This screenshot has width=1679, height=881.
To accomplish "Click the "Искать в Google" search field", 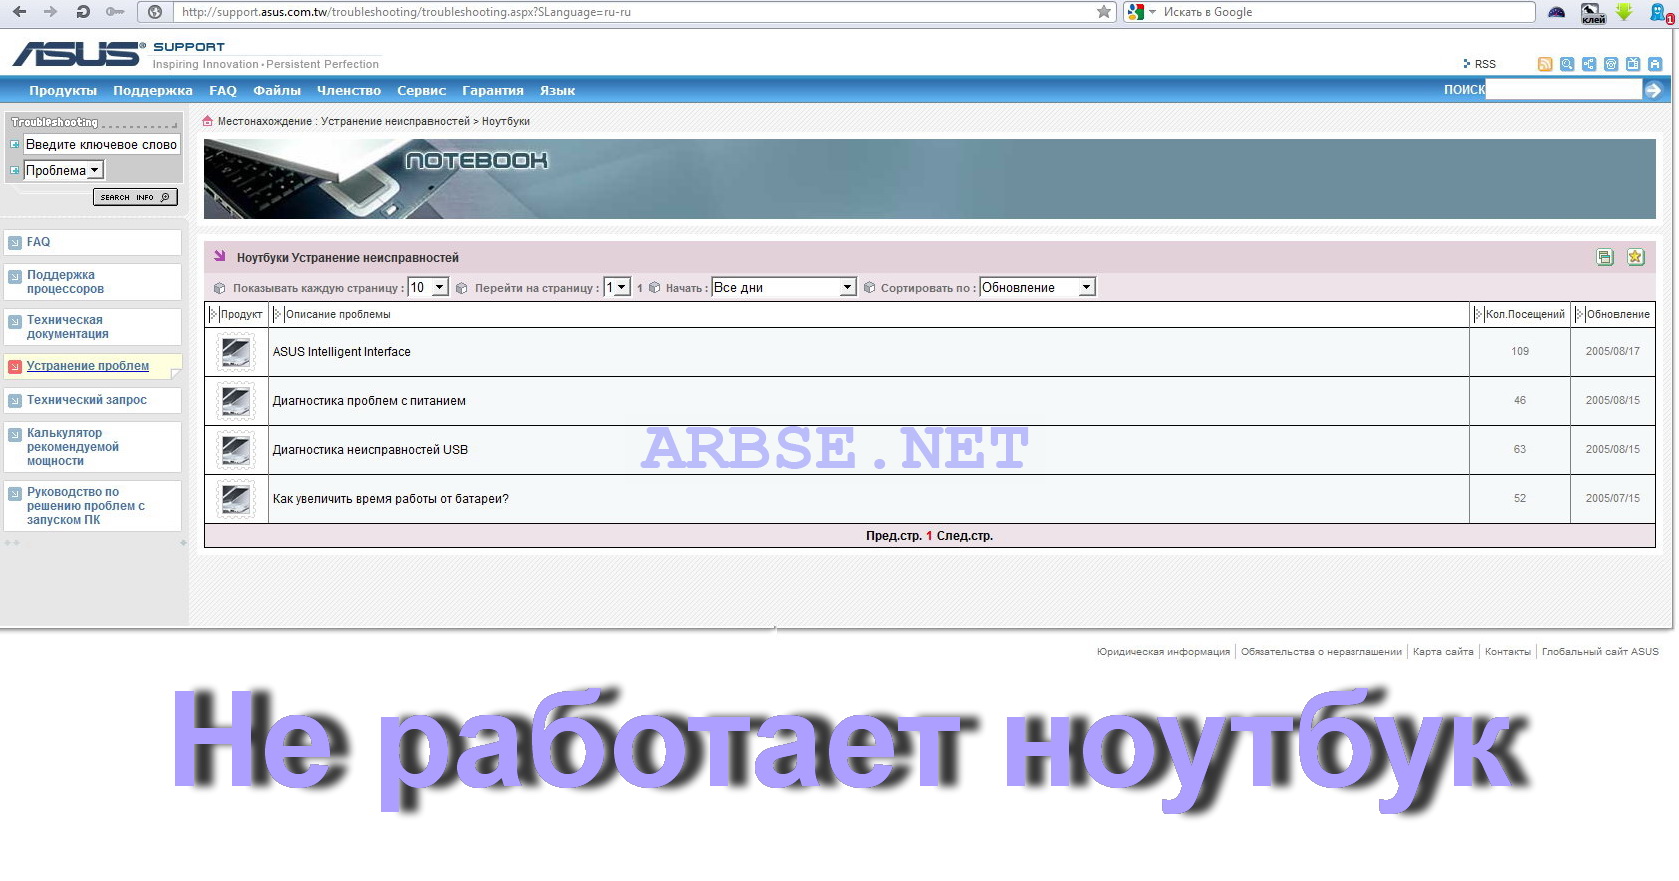I will coord(1345,12).
